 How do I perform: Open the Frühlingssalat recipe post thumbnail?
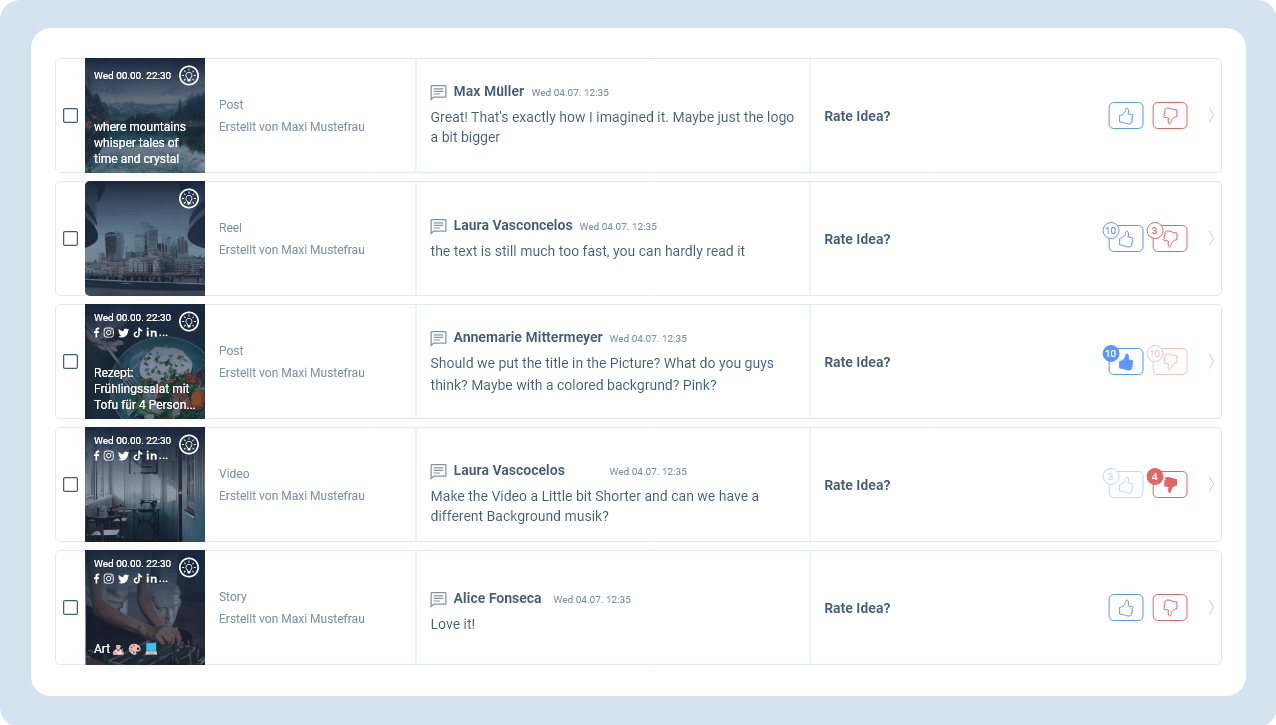coord(145,362)
